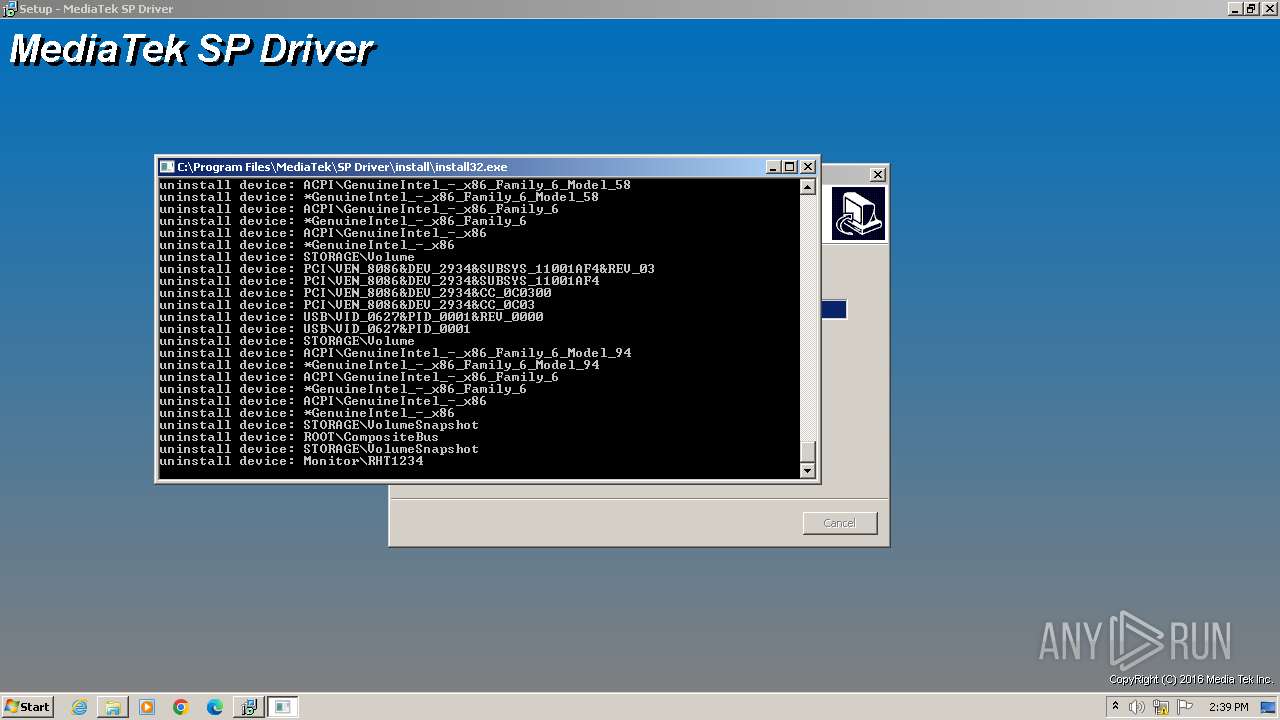Viewport: 1280px width, 720px height.
Task: Click the installer computer icon in setup dialog
Action: click(858, 214)
